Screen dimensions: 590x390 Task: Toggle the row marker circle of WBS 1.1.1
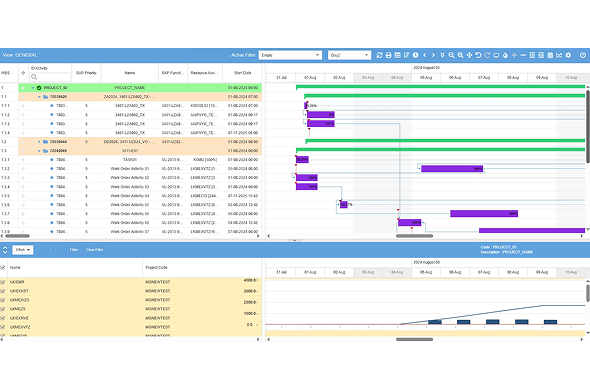tap(23, 106)
